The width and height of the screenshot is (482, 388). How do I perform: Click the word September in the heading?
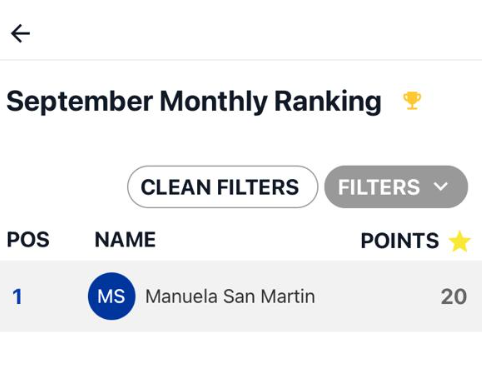(80, 102)
